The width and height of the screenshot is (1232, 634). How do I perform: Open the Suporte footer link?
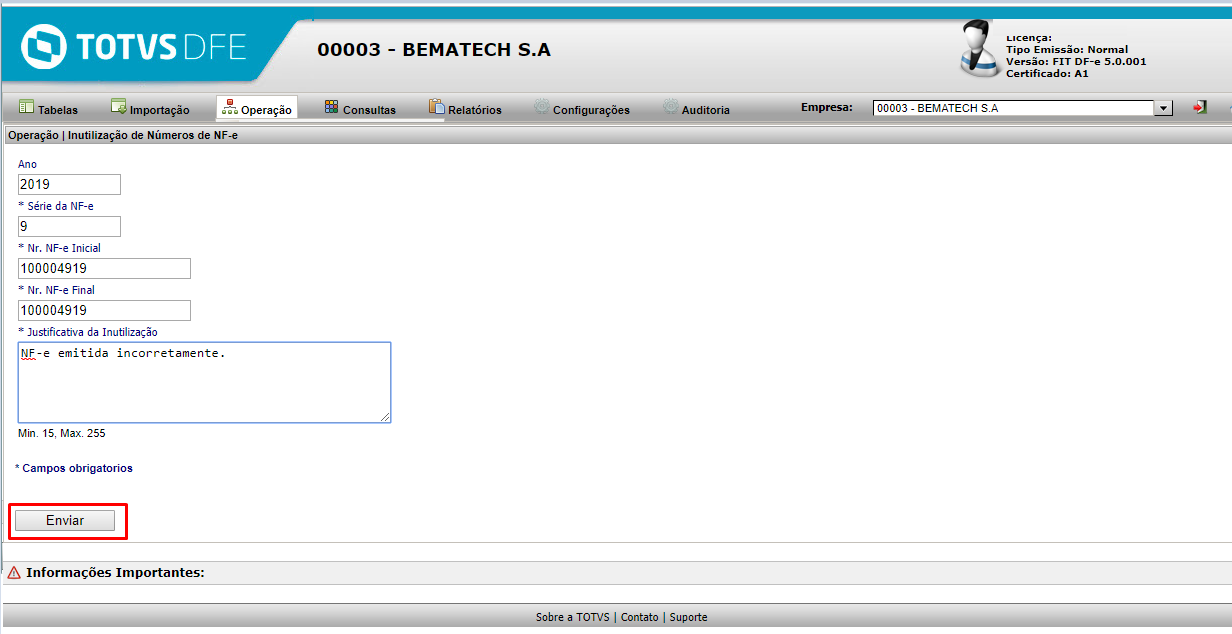click(688, 617)
